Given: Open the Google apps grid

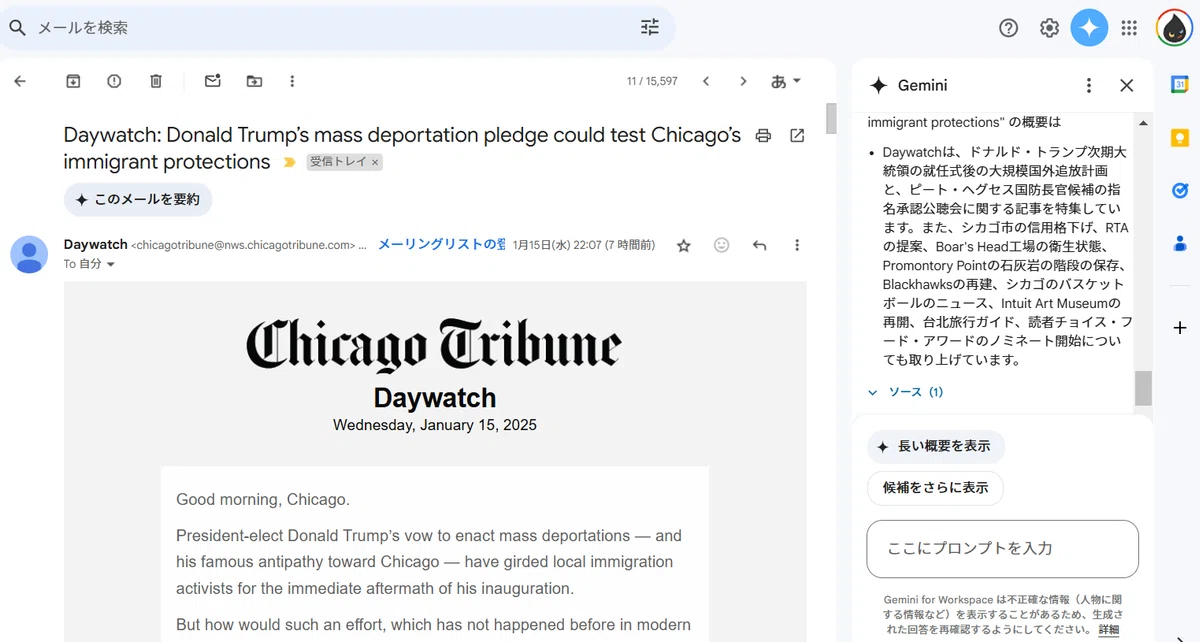Looking at the screenshot, I should pyautogui.click(x=1129, y=28).
